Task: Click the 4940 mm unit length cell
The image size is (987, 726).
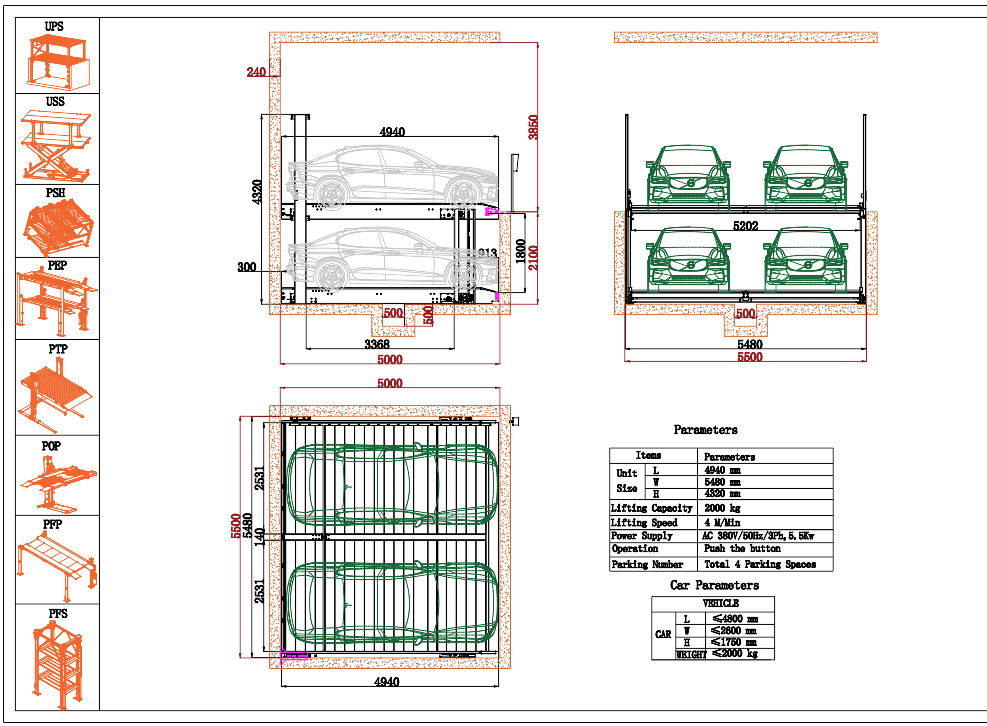Action: coord(722,470)
